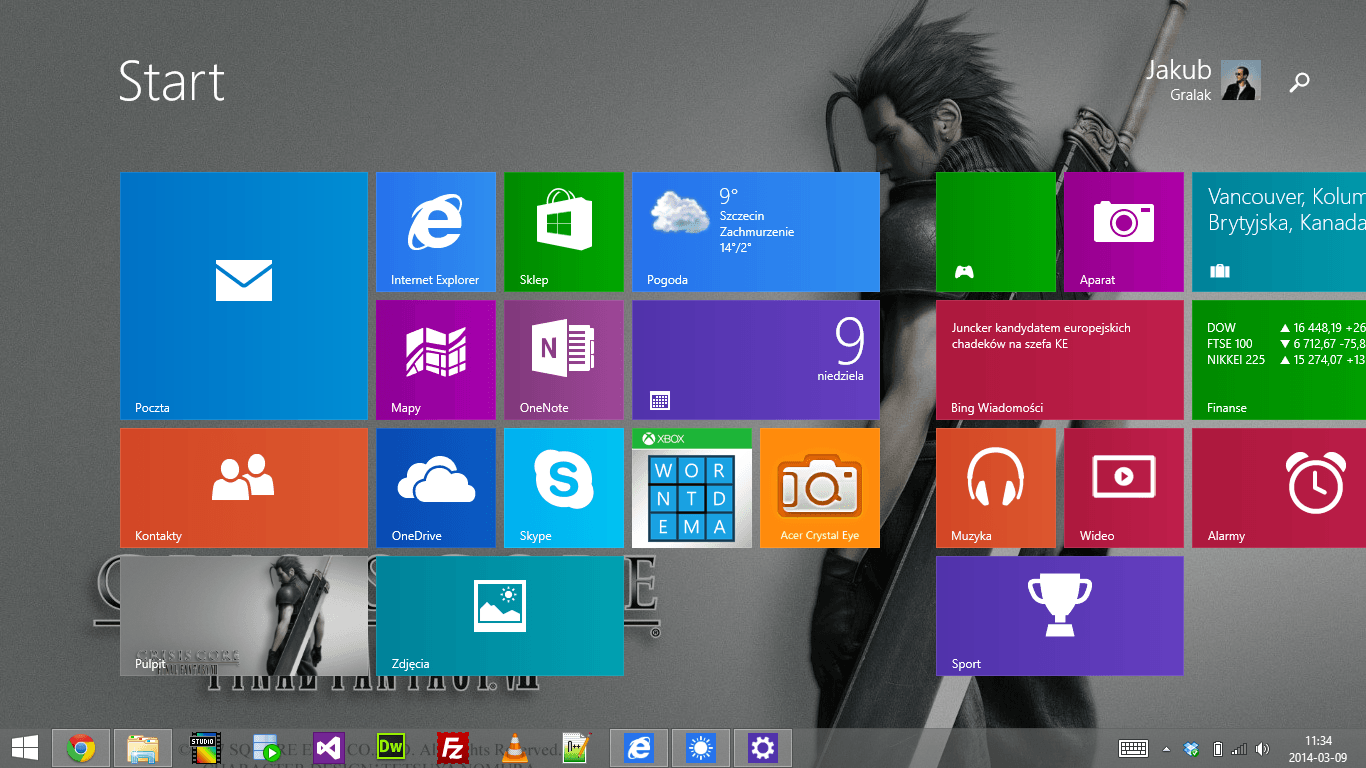Launch Dreamweaver from the taskbar

point(391,748)
